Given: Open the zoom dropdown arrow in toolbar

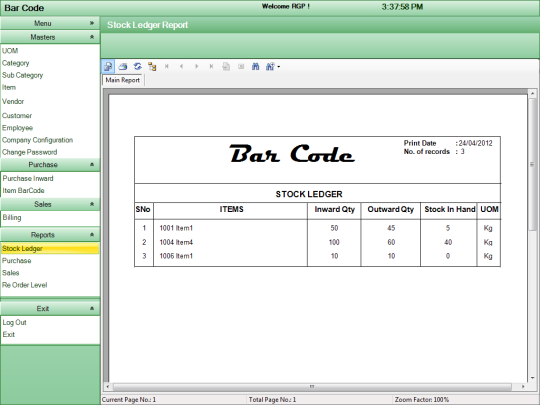Looking at the screenshot, I should [x=278, y=67].
